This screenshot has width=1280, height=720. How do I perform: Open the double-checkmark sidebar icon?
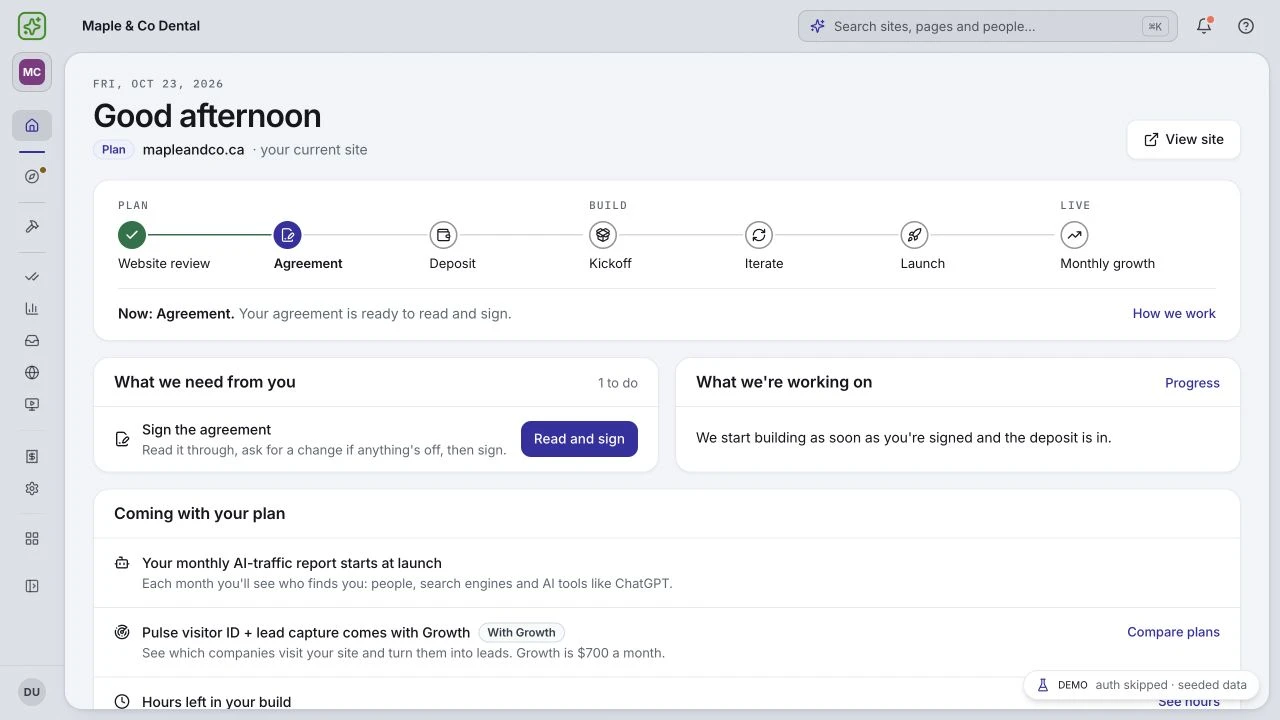point(32,277)
